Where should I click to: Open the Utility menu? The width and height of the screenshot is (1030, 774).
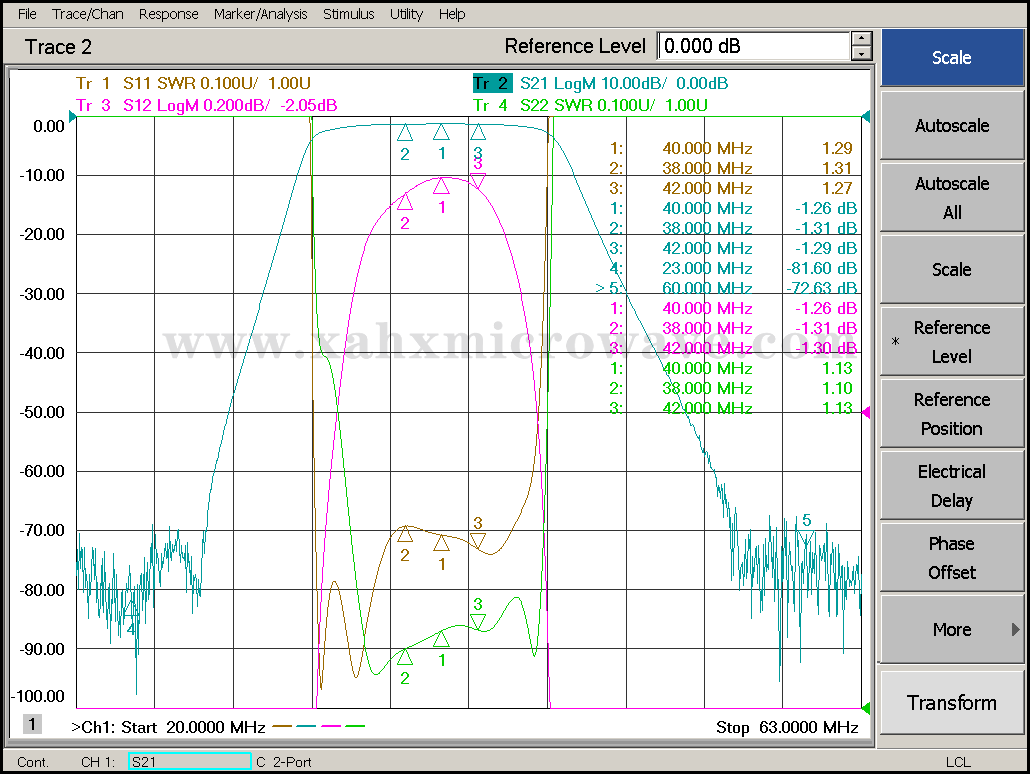pos(406,14)
